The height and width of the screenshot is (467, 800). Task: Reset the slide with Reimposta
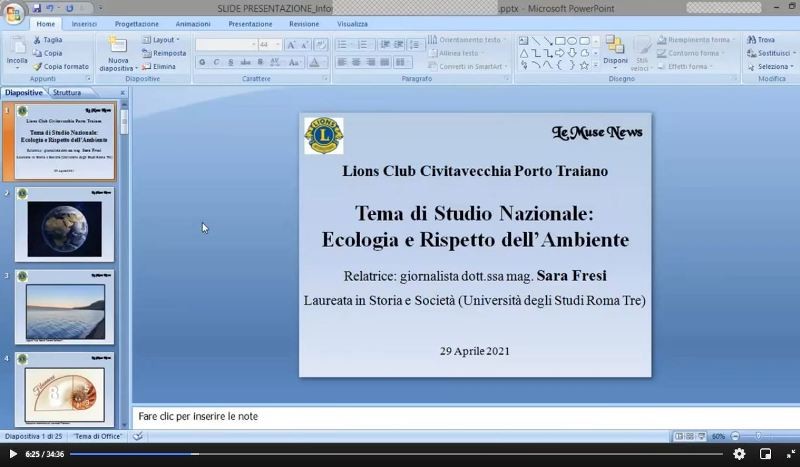click(x=164, y=53)
